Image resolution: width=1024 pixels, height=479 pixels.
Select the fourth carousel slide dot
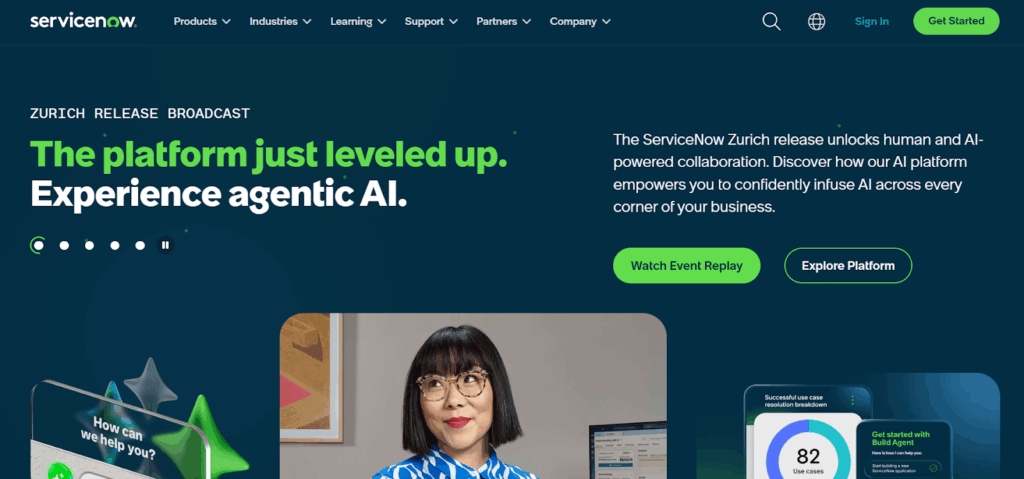click(x=115, y=246)
